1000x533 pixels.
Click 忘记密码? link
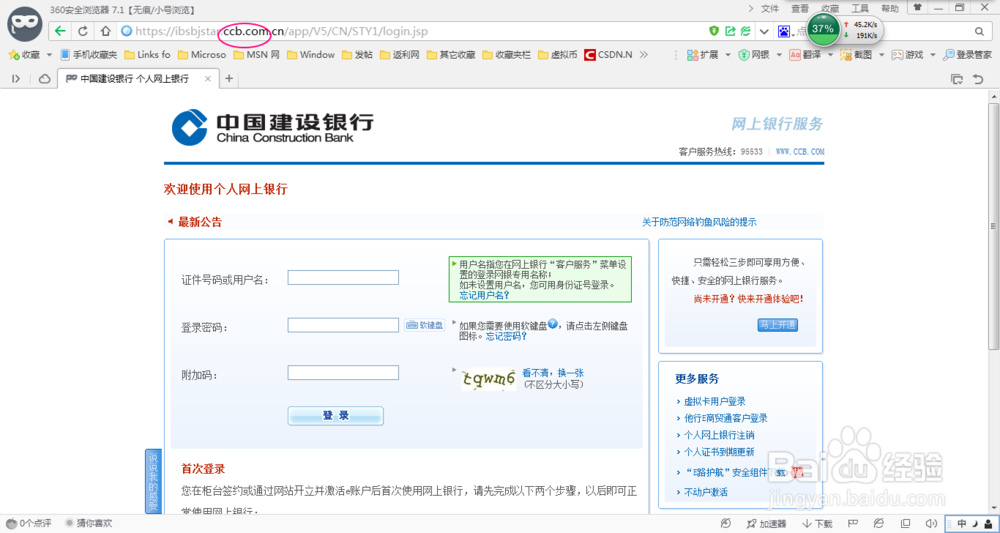(x=506, y=336)
